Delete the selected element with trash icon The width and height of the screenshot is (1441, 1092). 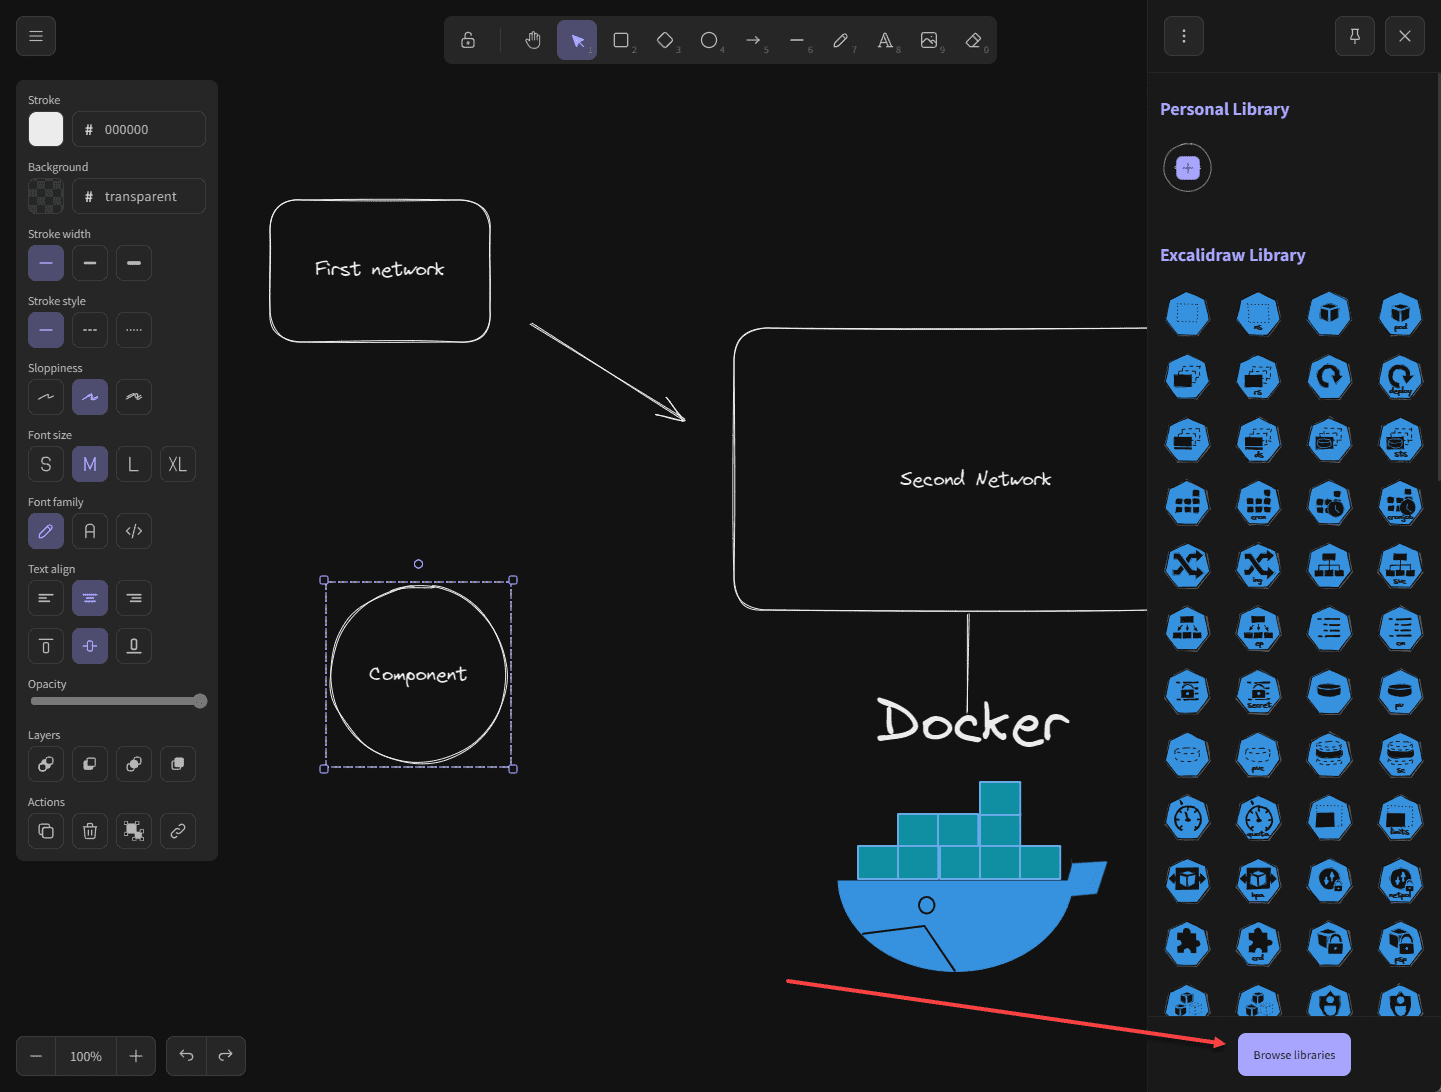point(90,831)
